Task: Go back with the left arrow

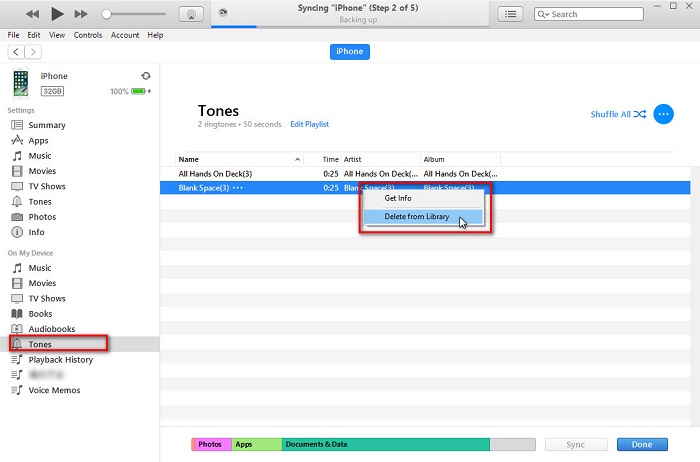Action: pos(16,52)
